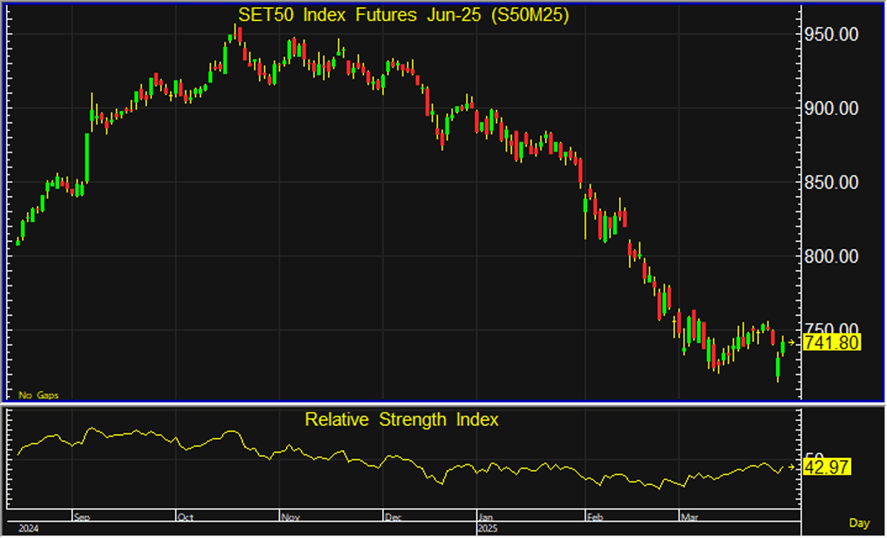This screenshot has width=887, height=538.
Task: Click the Mar marker on time axis
Action: 690,517
